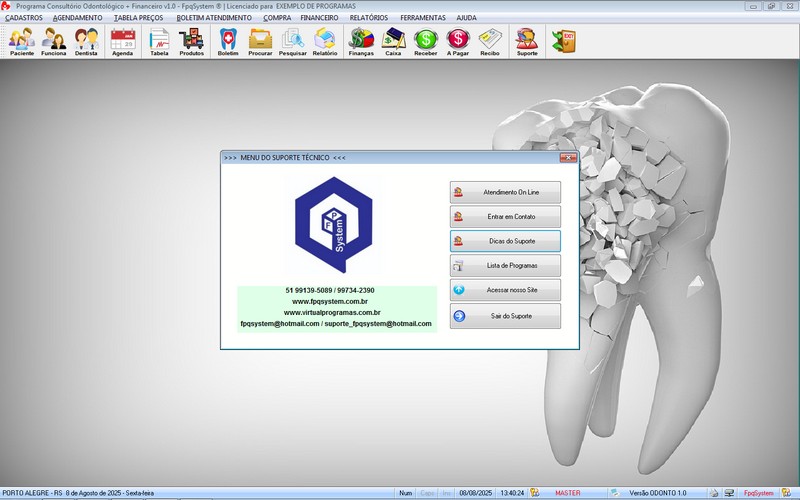Open the Agenda calendar icon
This screenshot has height=500, width=800.
tap(122, 41)
